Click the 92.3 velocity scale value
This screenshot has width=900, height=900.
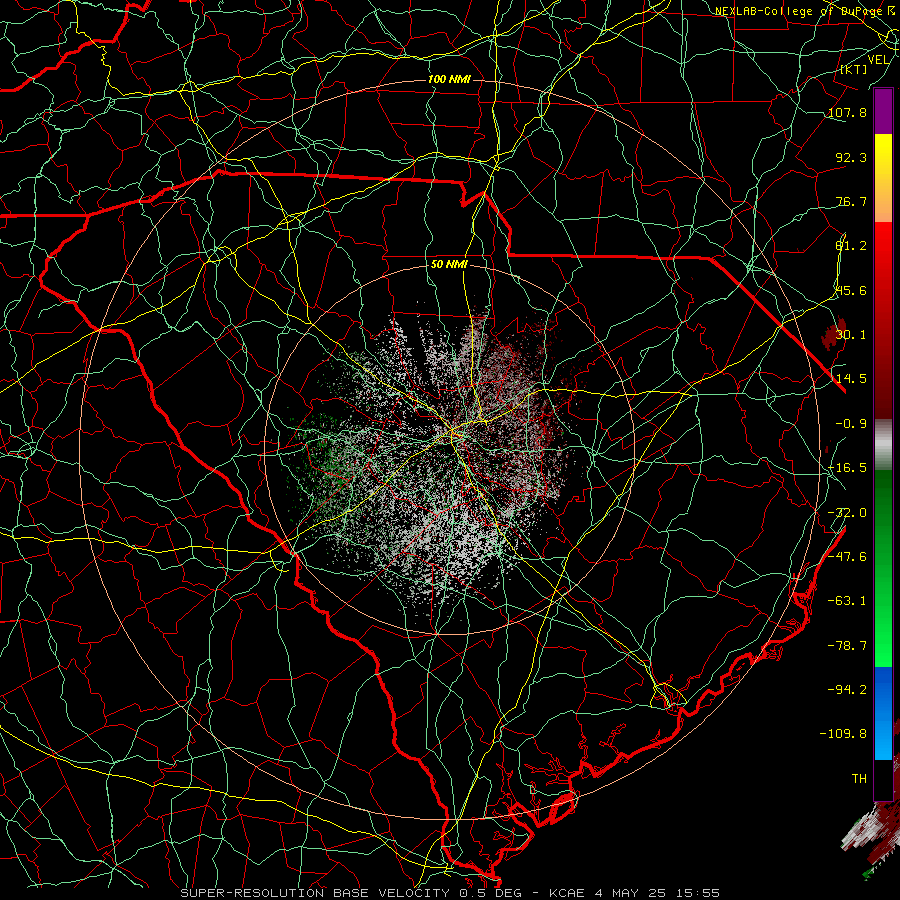(851, 157)
